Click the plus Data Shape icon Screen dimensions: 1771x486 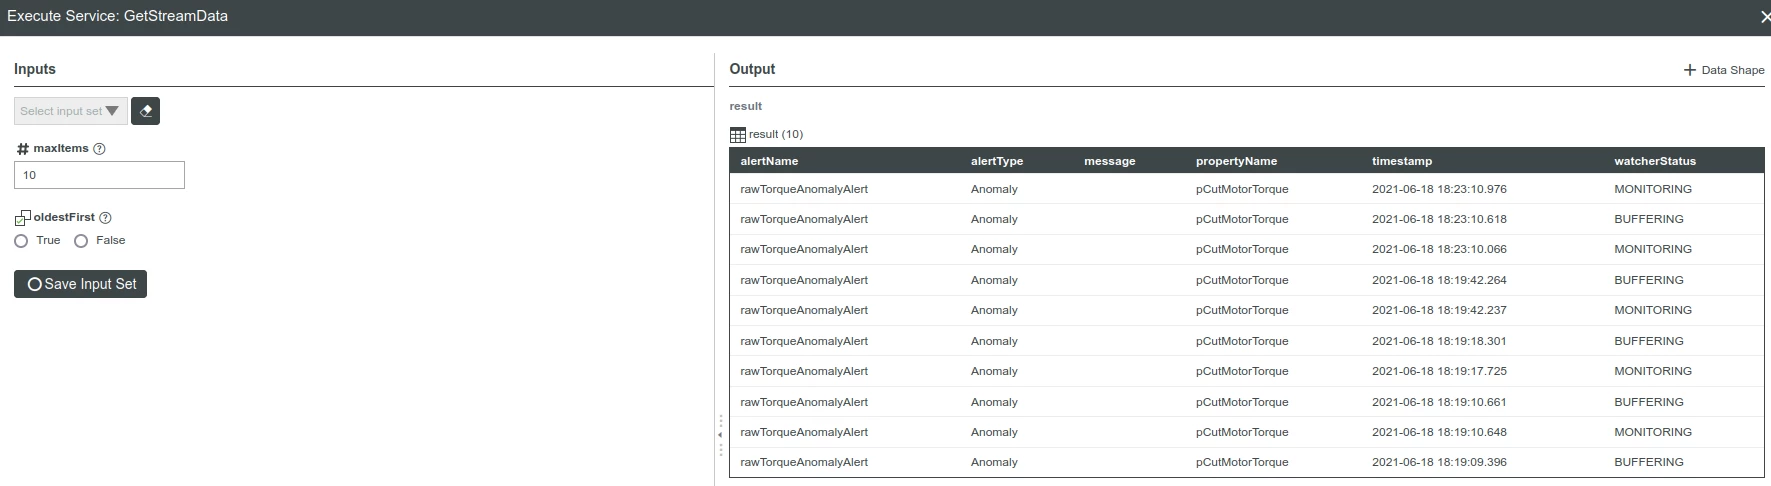1690,70
